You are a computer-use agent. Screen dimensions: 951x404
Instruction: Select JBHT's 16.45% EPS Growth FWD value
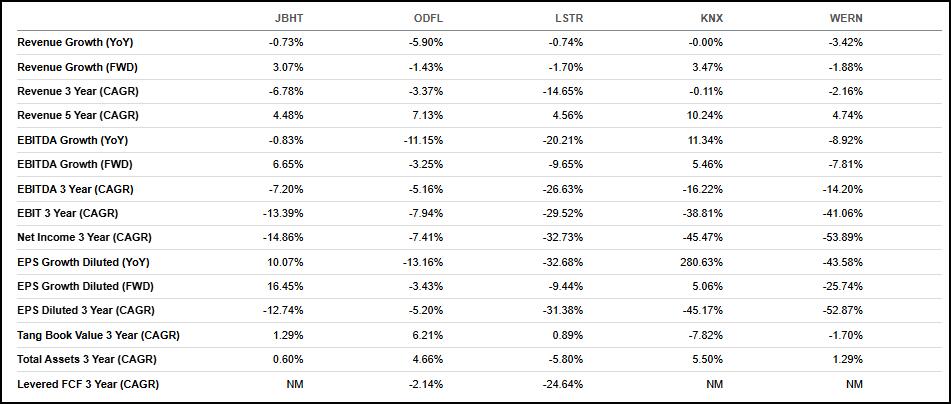[285, 286]
